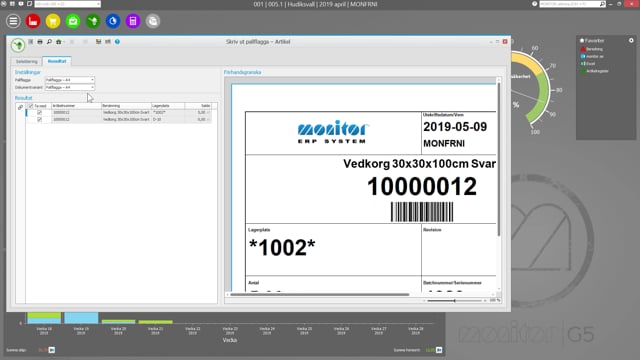Open the red Manufacturing module
This screenshot has width=640, height=360.
pyautogui.click(x=33, y=21)
